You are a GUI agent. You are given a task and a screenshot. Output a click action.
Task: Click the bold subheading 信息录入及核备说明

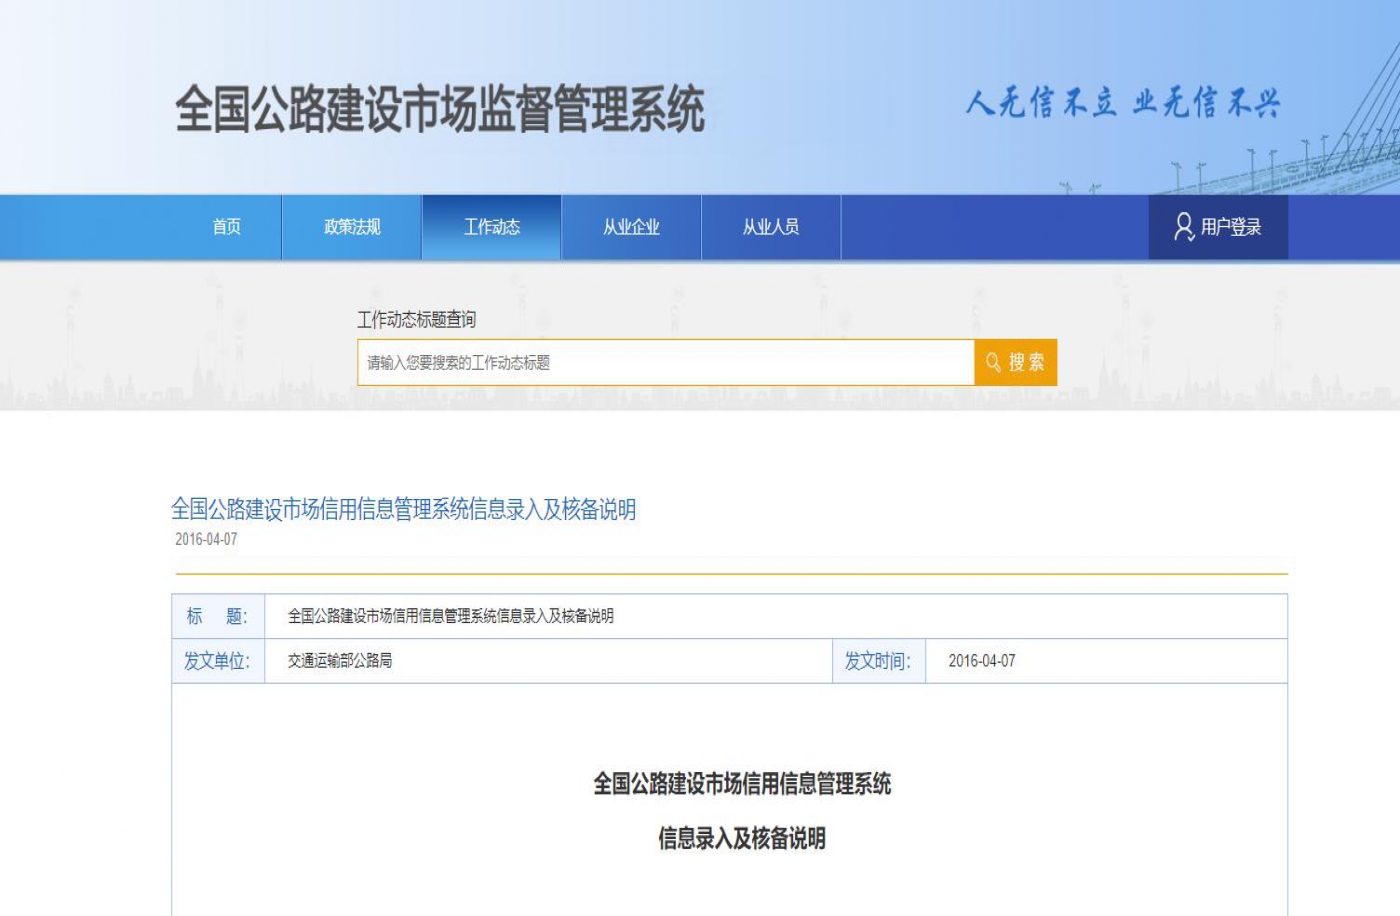(x=742, y=838)
